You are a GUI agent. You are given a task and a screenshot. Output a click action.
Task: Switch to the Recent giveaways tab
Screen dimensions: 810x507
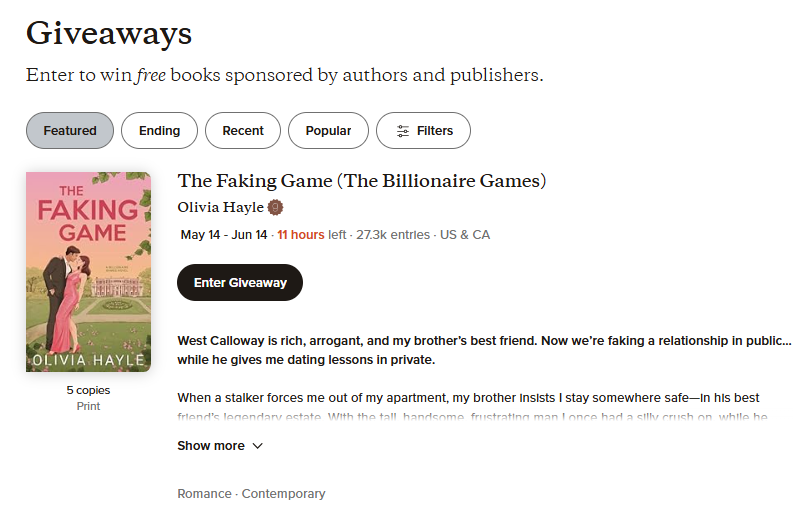point(243,131)
